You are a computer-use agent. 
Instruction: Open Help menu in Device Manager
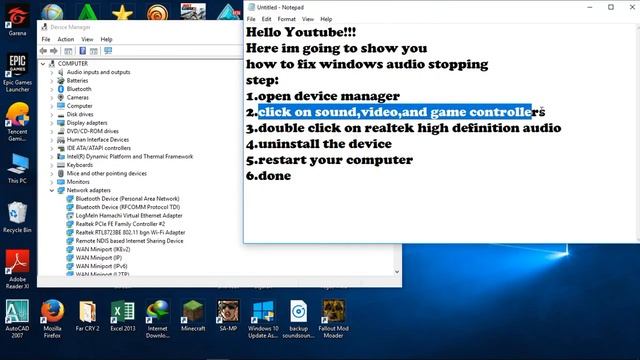tap(107, 39)
